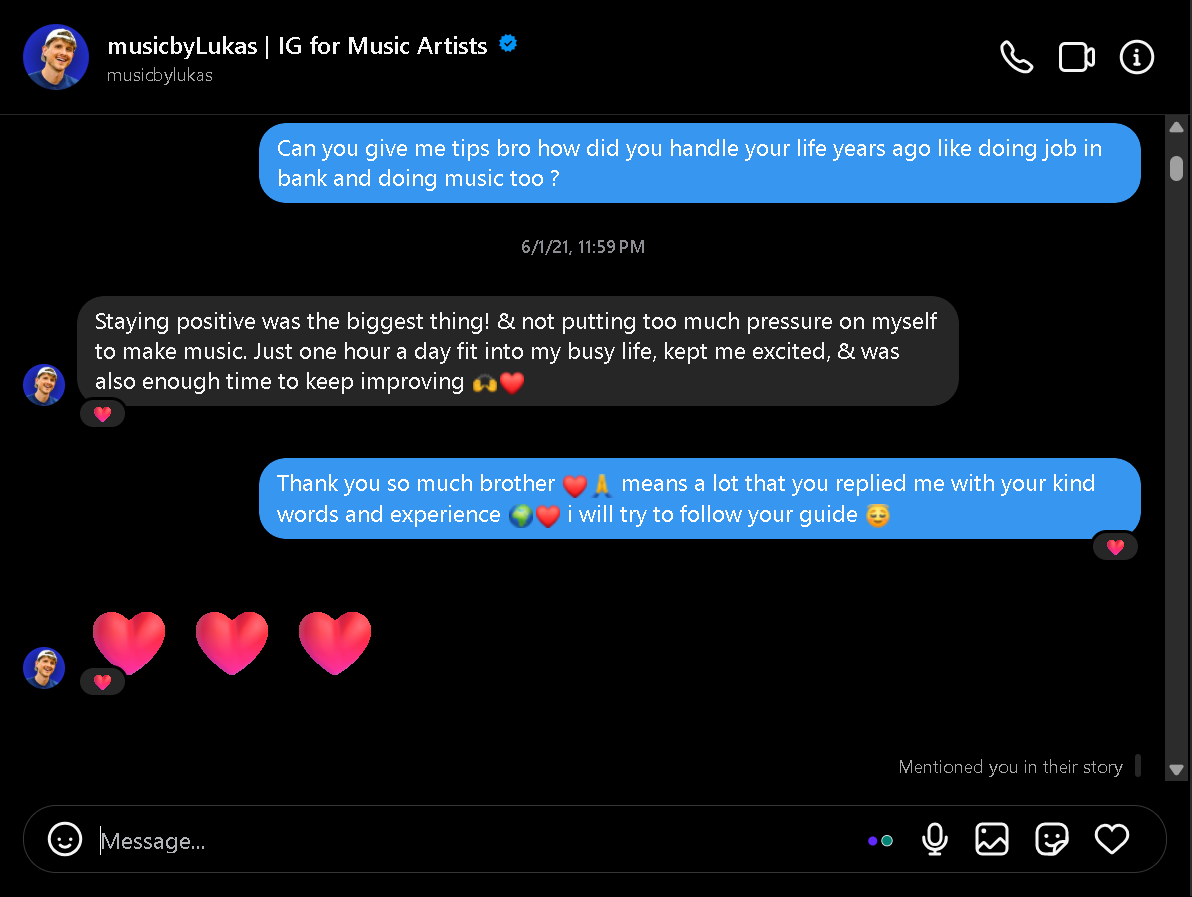Image resolution: width=1192 pixels, height=897 pixels.
Task: Record a voice message
Action: [935, 839]
